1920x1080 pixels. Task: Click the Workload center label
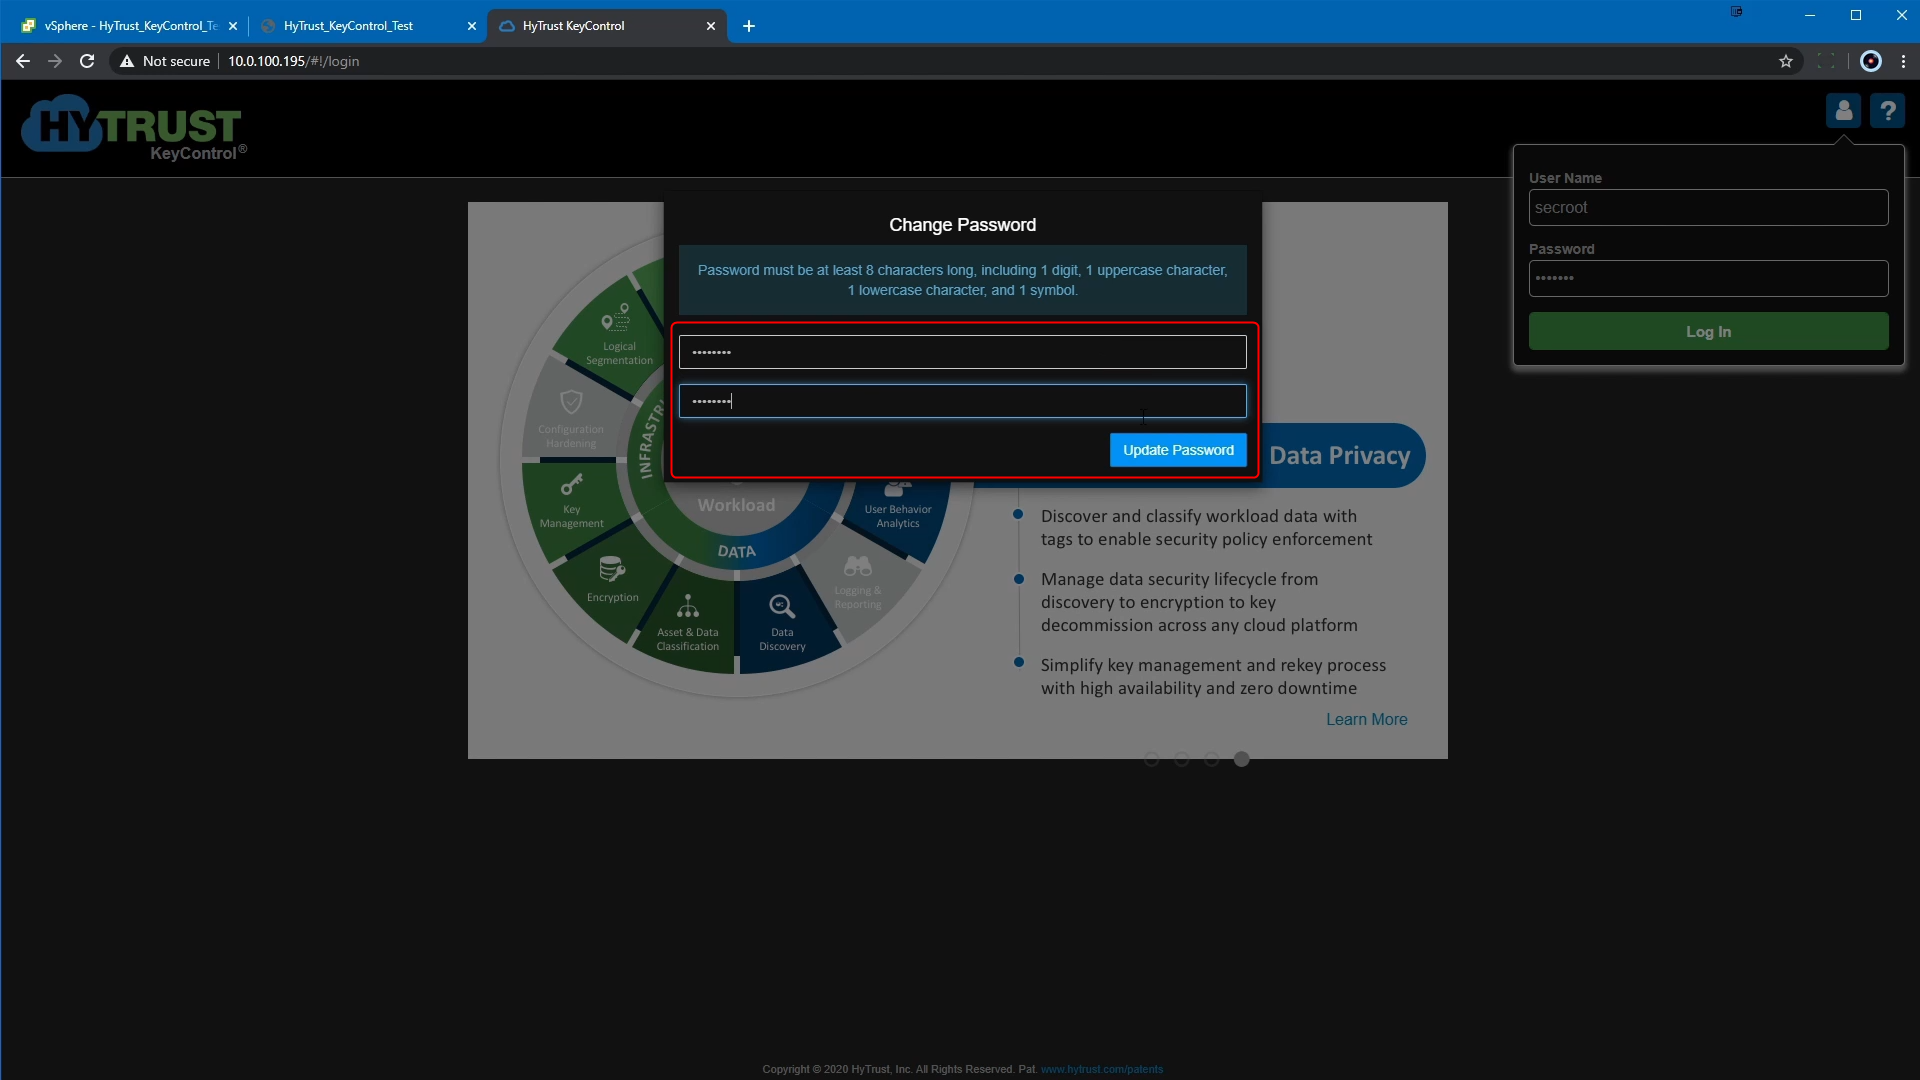point(736,505)
